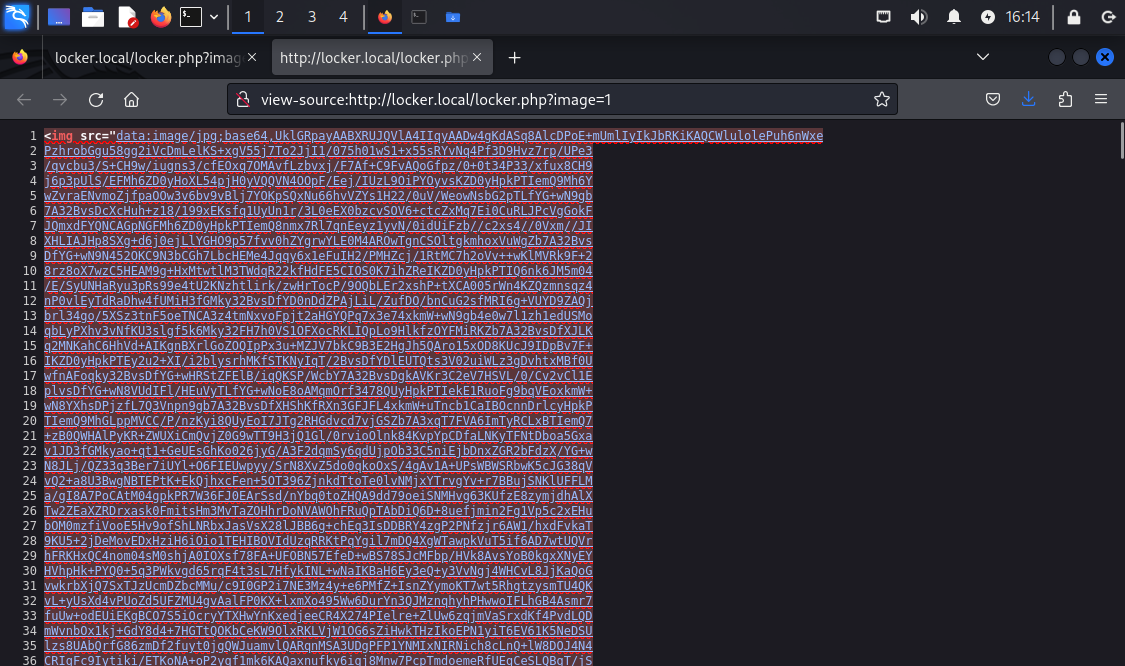Open the Firefox extensions menu
The width and height of the screenshot is (1125, 666).
[1065, 99]
